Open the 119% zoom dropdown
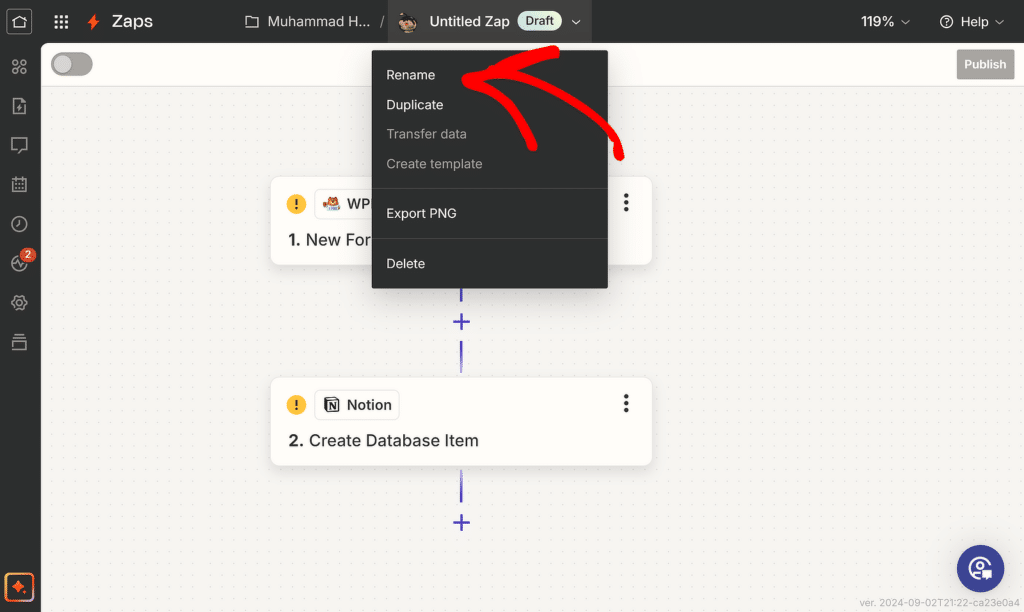 click(x=885, y=22)
